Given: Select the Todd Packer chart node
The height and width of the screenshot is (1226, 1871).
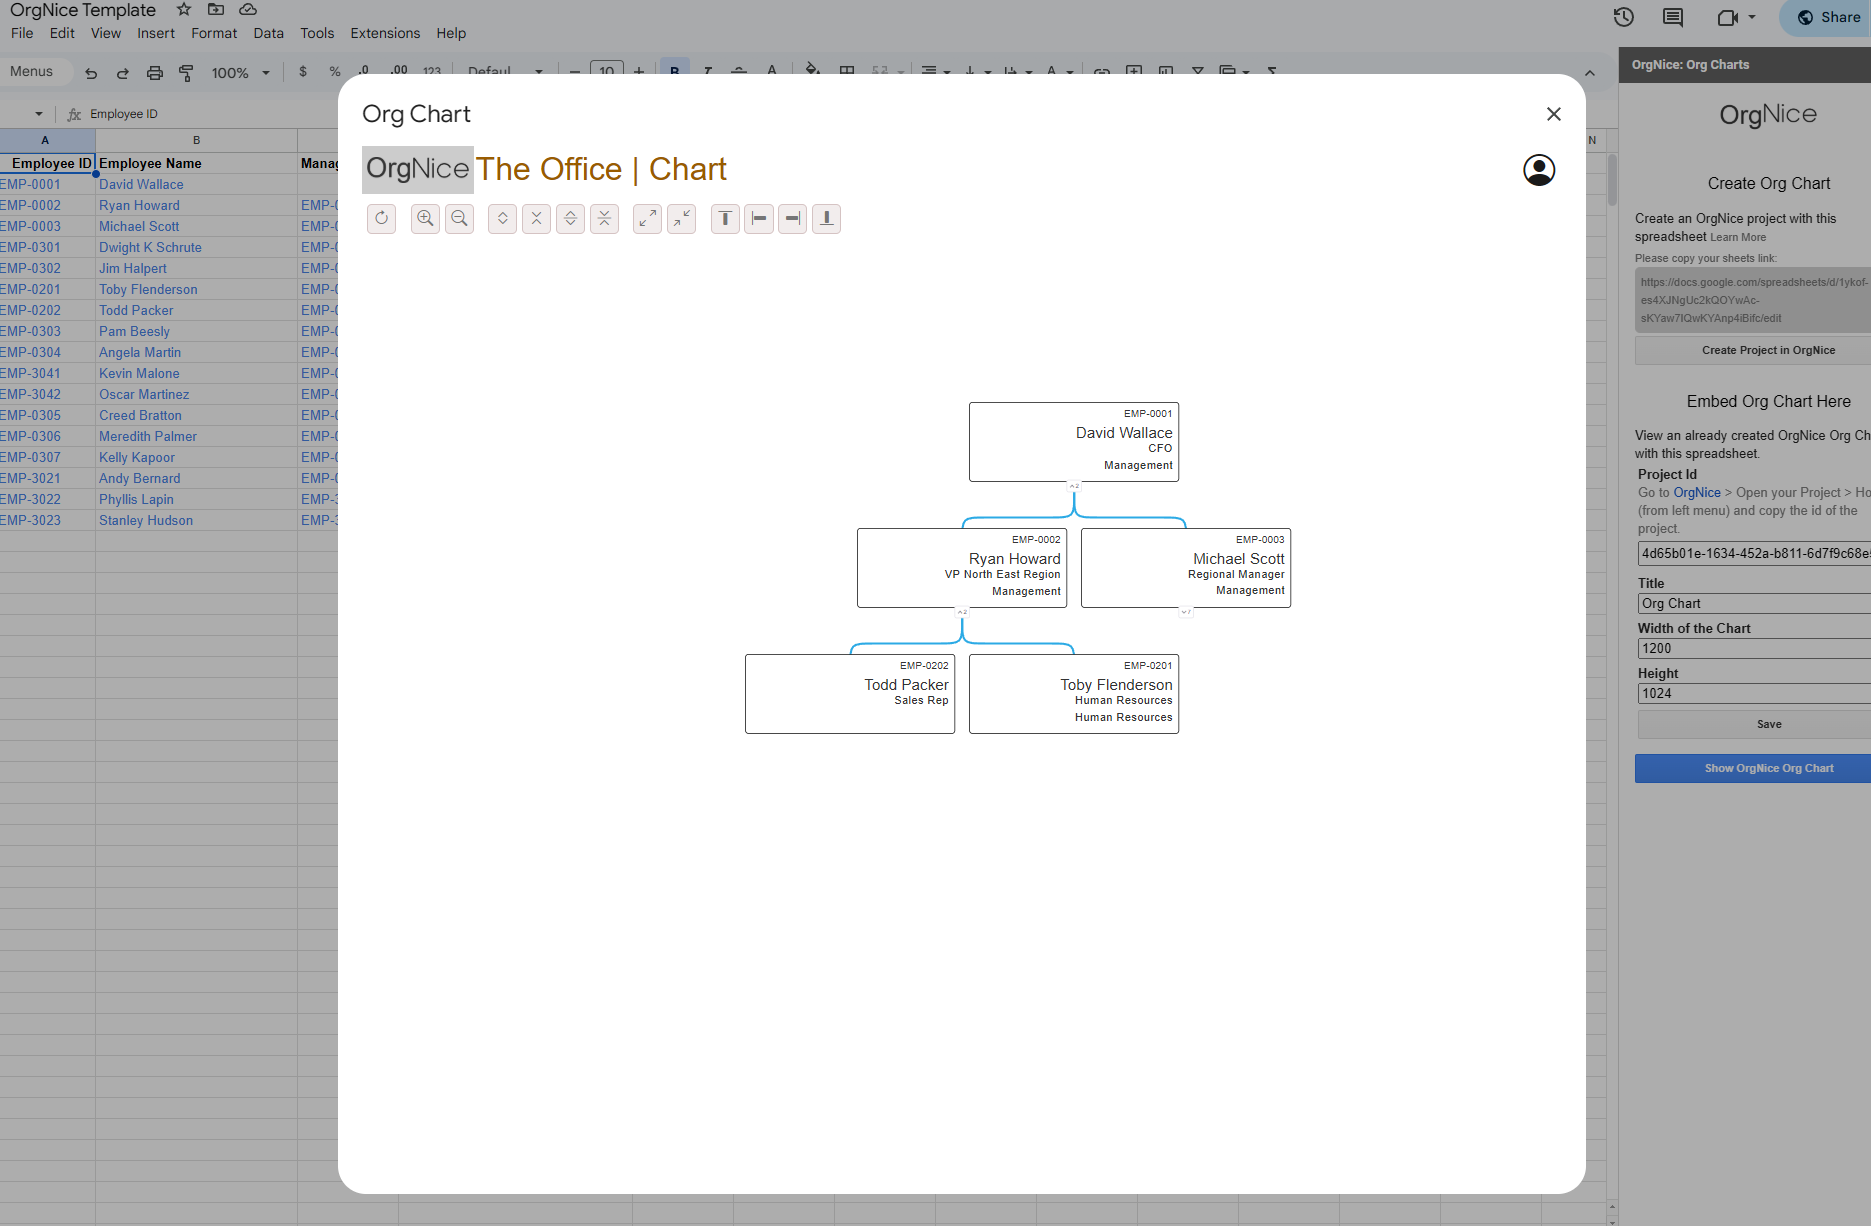Looking at the screenshot, I should pos(850,694).
